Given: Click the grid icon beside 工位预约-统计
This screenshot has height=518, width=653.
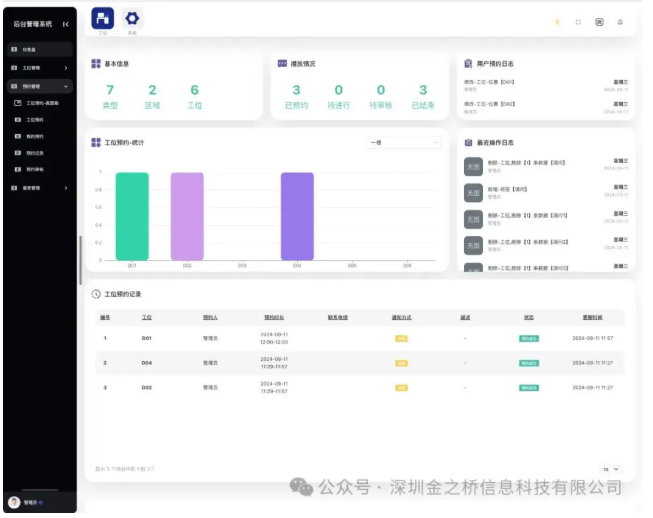Looking at the screenshot, I should click(96, 142).
